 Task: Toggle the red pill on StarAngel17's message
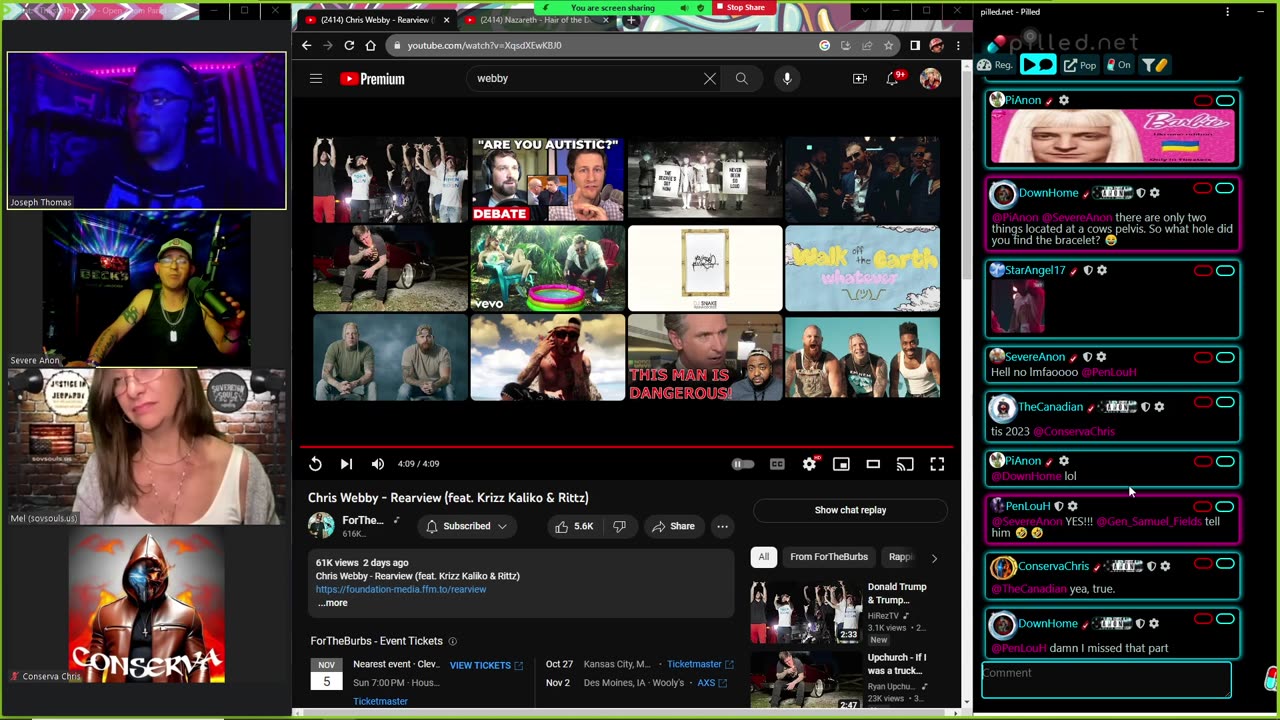pos(1203,270)
